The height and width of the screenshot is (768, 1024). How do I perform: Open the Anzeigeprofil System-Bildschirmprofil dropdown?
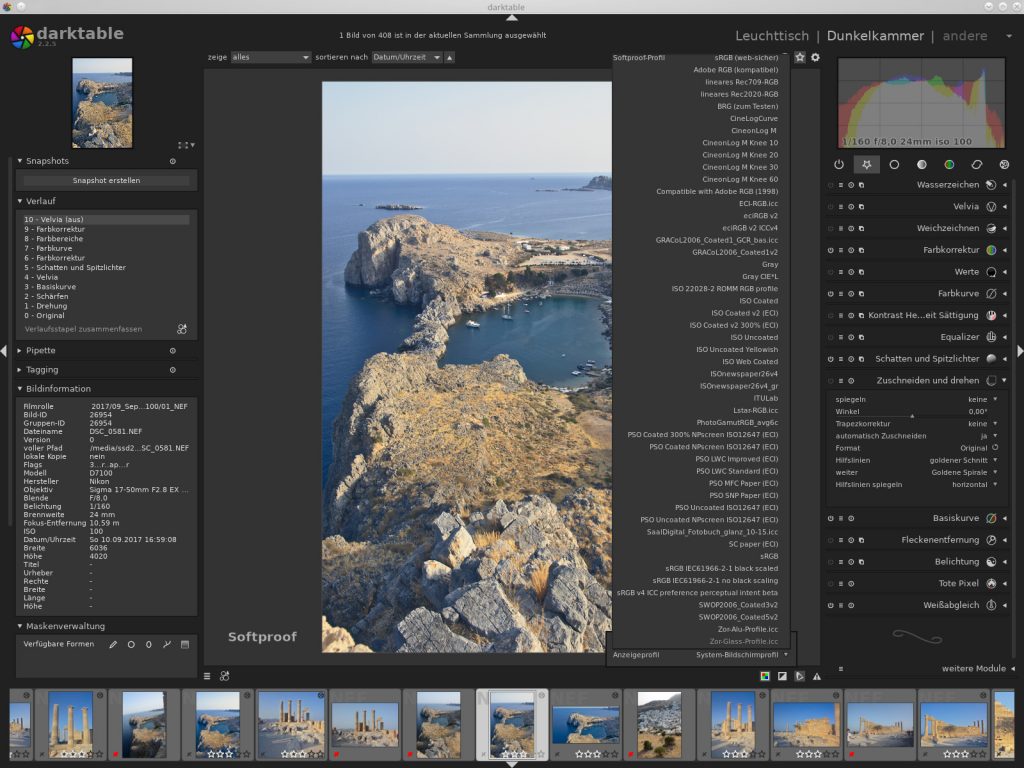coord(741,654)
